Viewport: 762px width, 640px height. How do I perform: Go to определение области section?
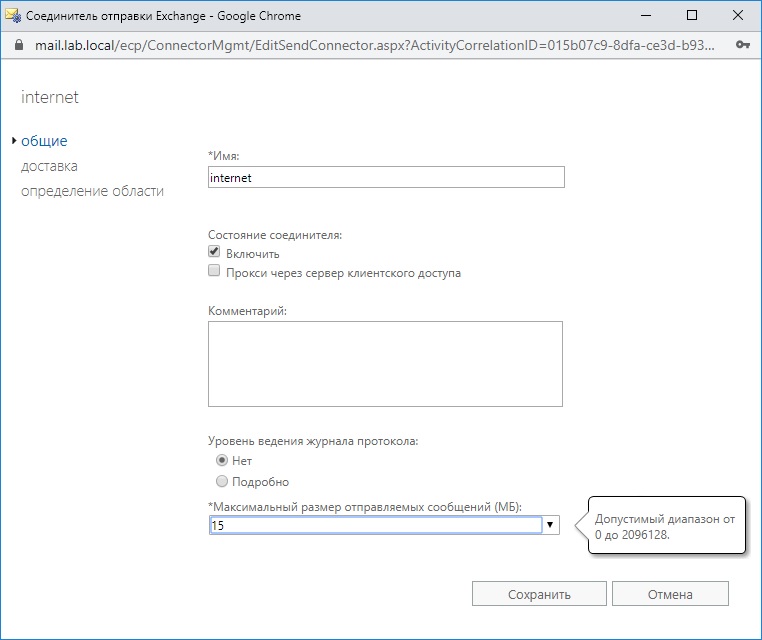pyautogui.click(x=92, y=191)
